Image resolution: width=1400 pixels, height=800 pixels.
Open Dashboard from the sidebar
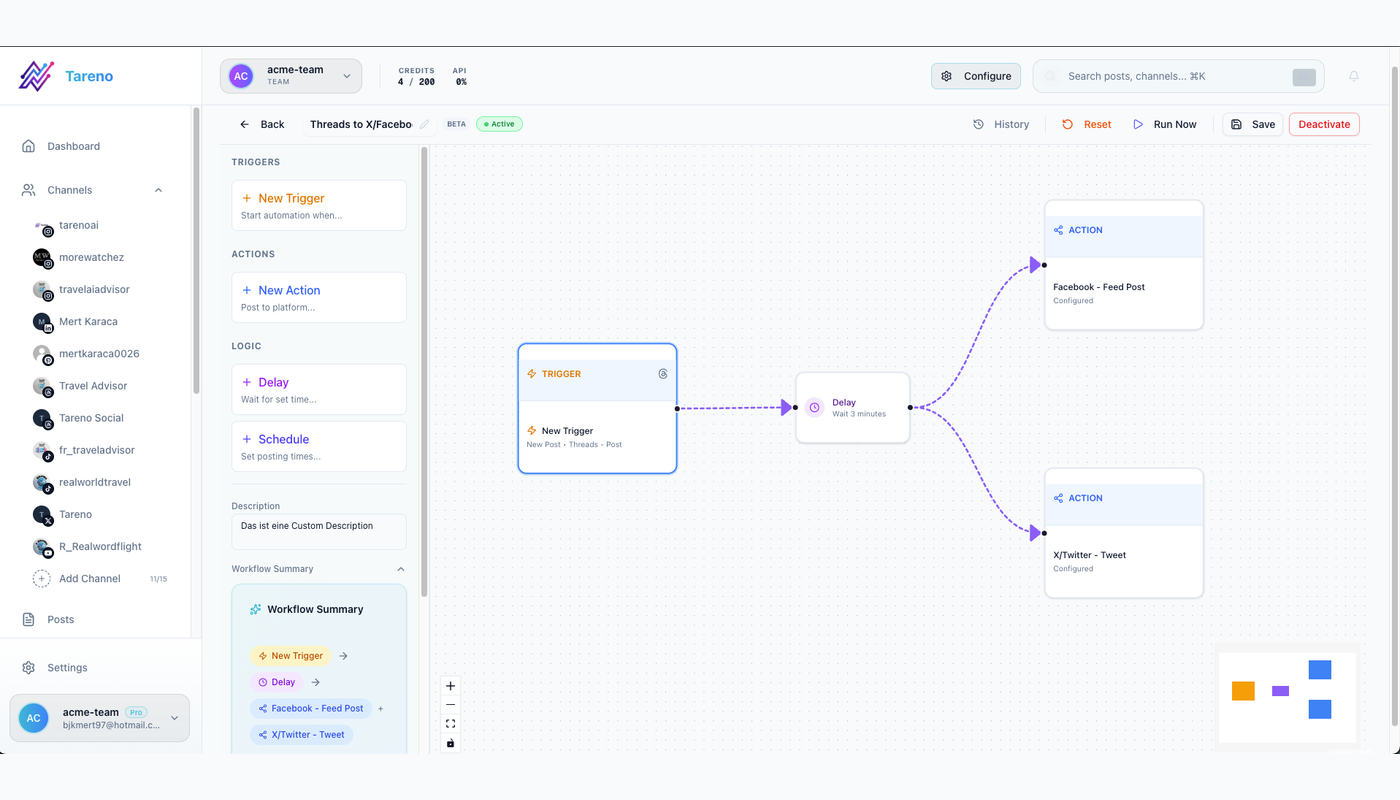point(74,146)
